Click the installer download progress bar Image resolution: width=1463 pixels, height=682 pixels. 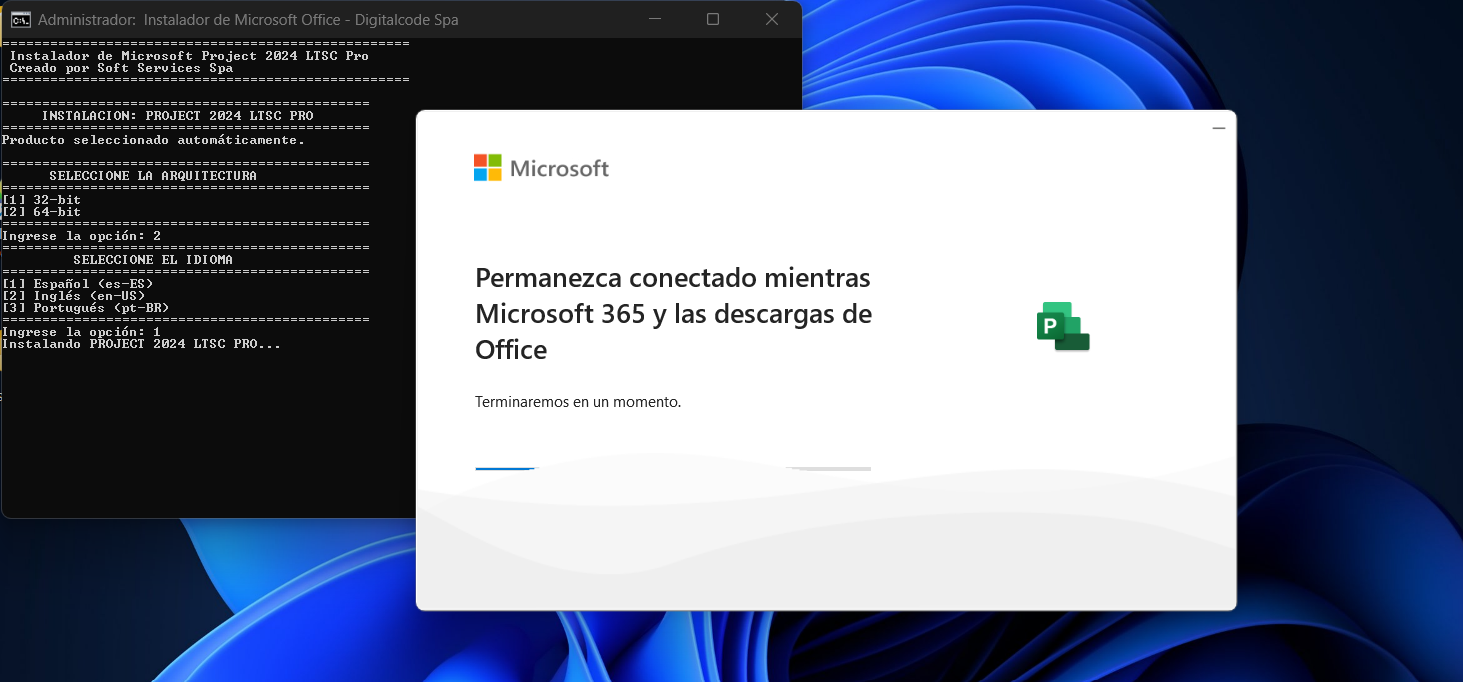pos(673,468)
